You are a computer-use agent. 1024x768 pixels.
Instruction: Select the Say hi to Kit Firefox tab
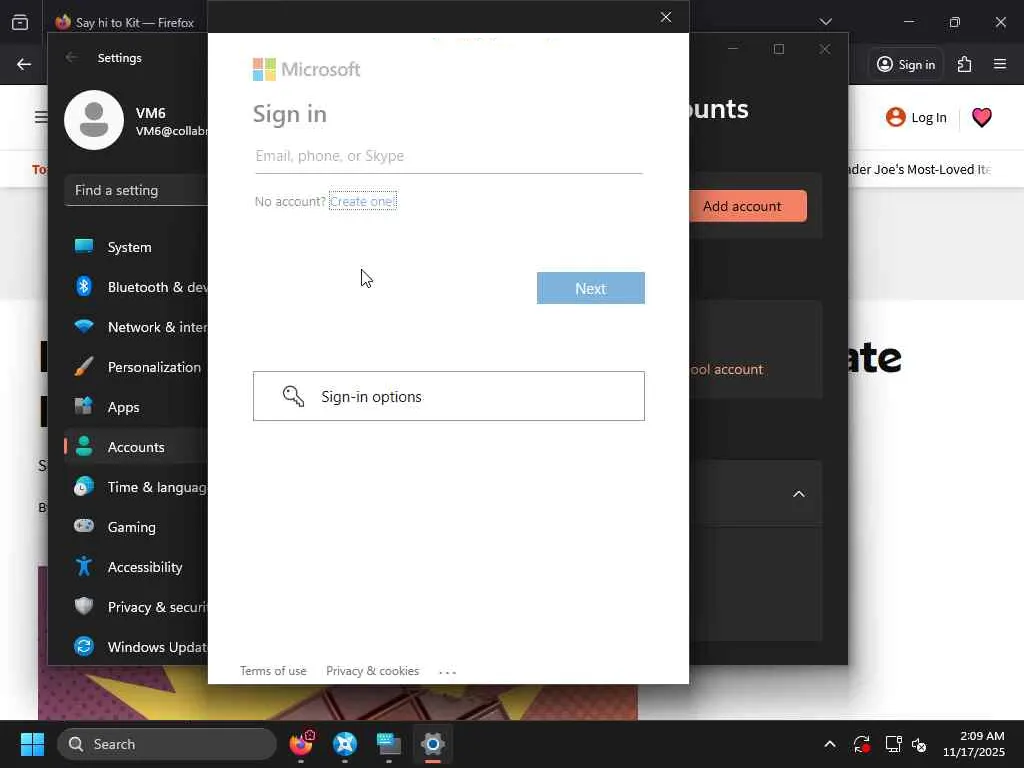pos(128,22)
